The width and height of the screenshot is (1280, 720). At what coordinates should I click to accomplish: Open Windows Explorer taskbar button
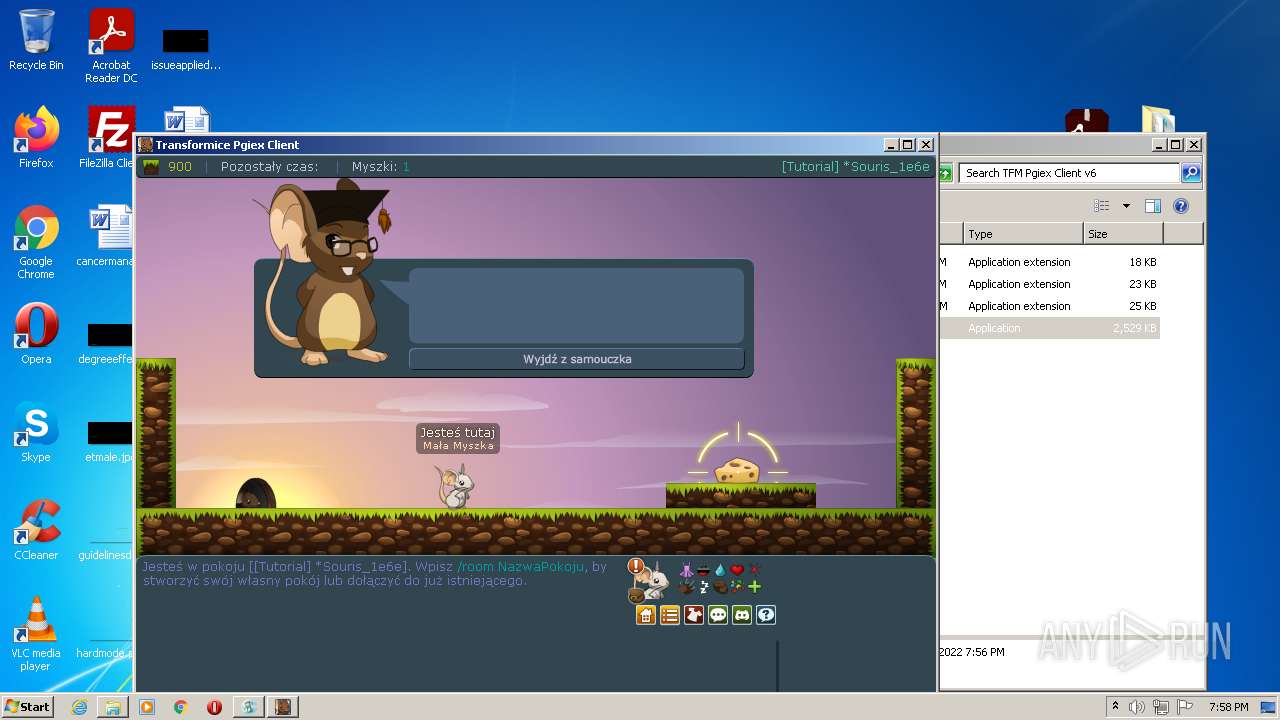coord(112,707)
